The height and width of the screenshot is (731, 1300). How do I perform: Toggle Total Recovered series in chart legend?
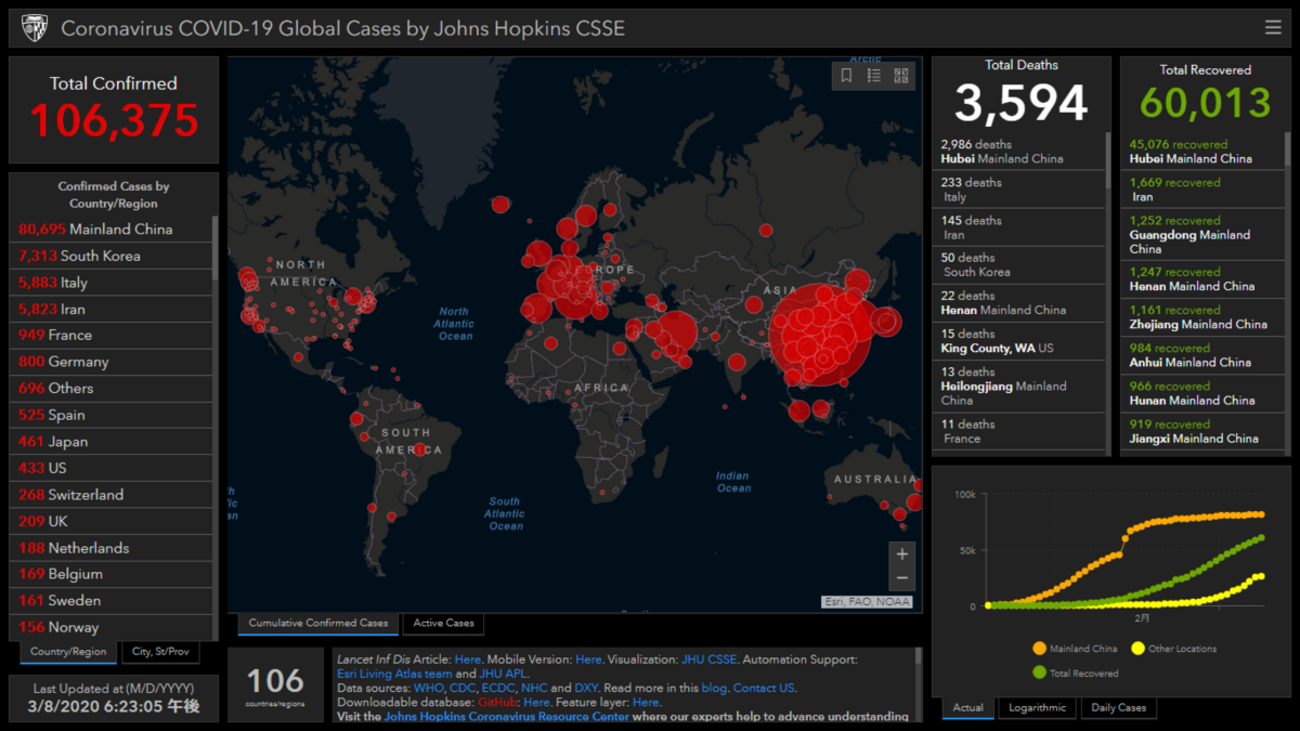[x=1076, y=673]
